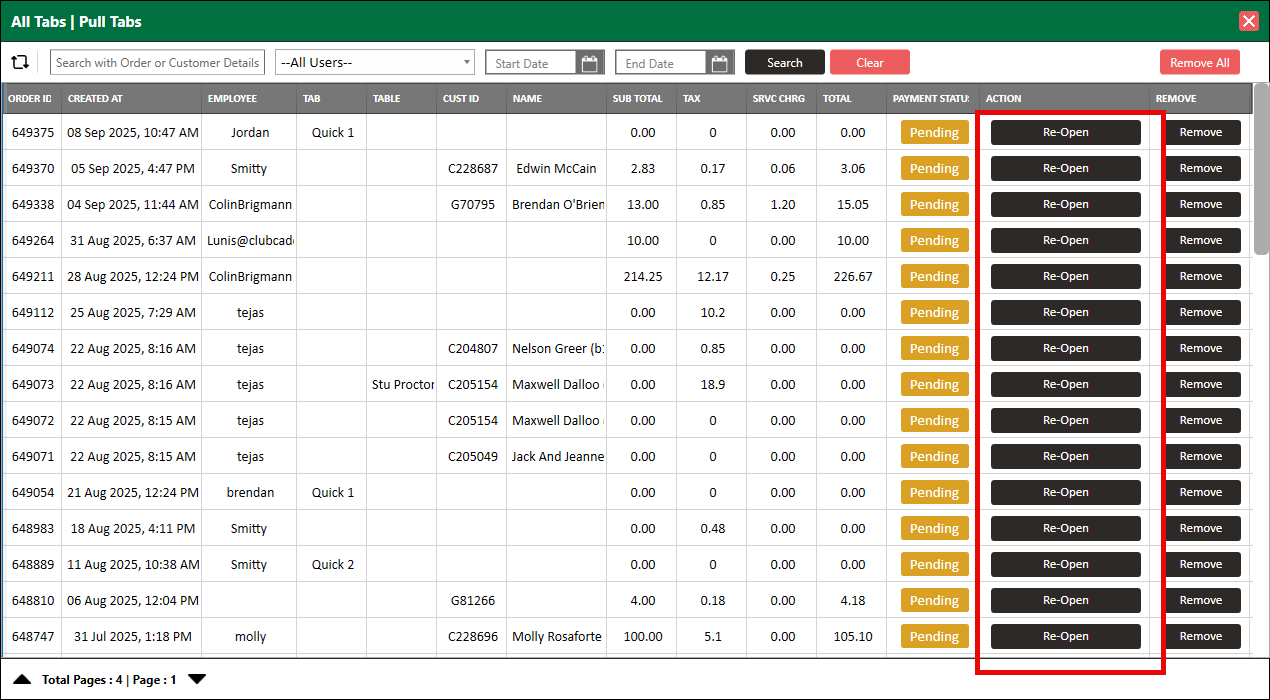1270x700 pixels.
Task: Re-Open order 649338
Action: (x=1066, y=204)
